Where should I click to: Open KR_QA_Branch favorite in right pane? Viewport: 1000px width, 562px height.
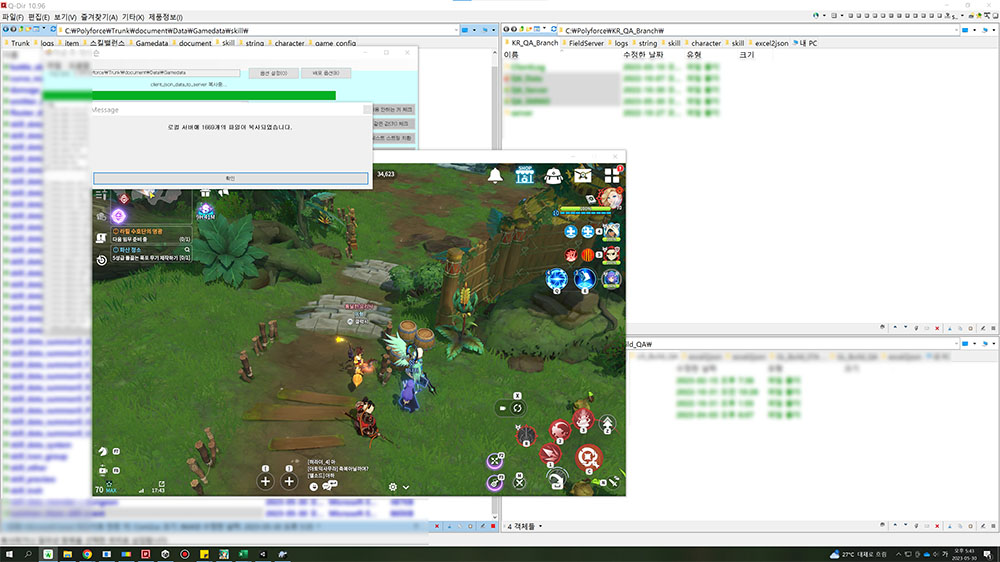pyautogui.click(x=531, y=43)
